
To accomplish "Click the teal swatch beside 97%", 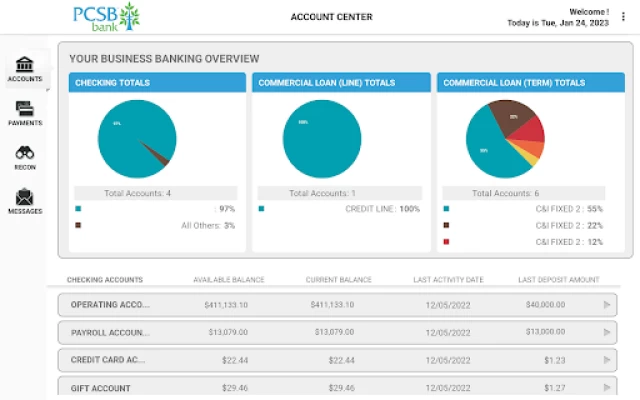I will coord(78,209).
